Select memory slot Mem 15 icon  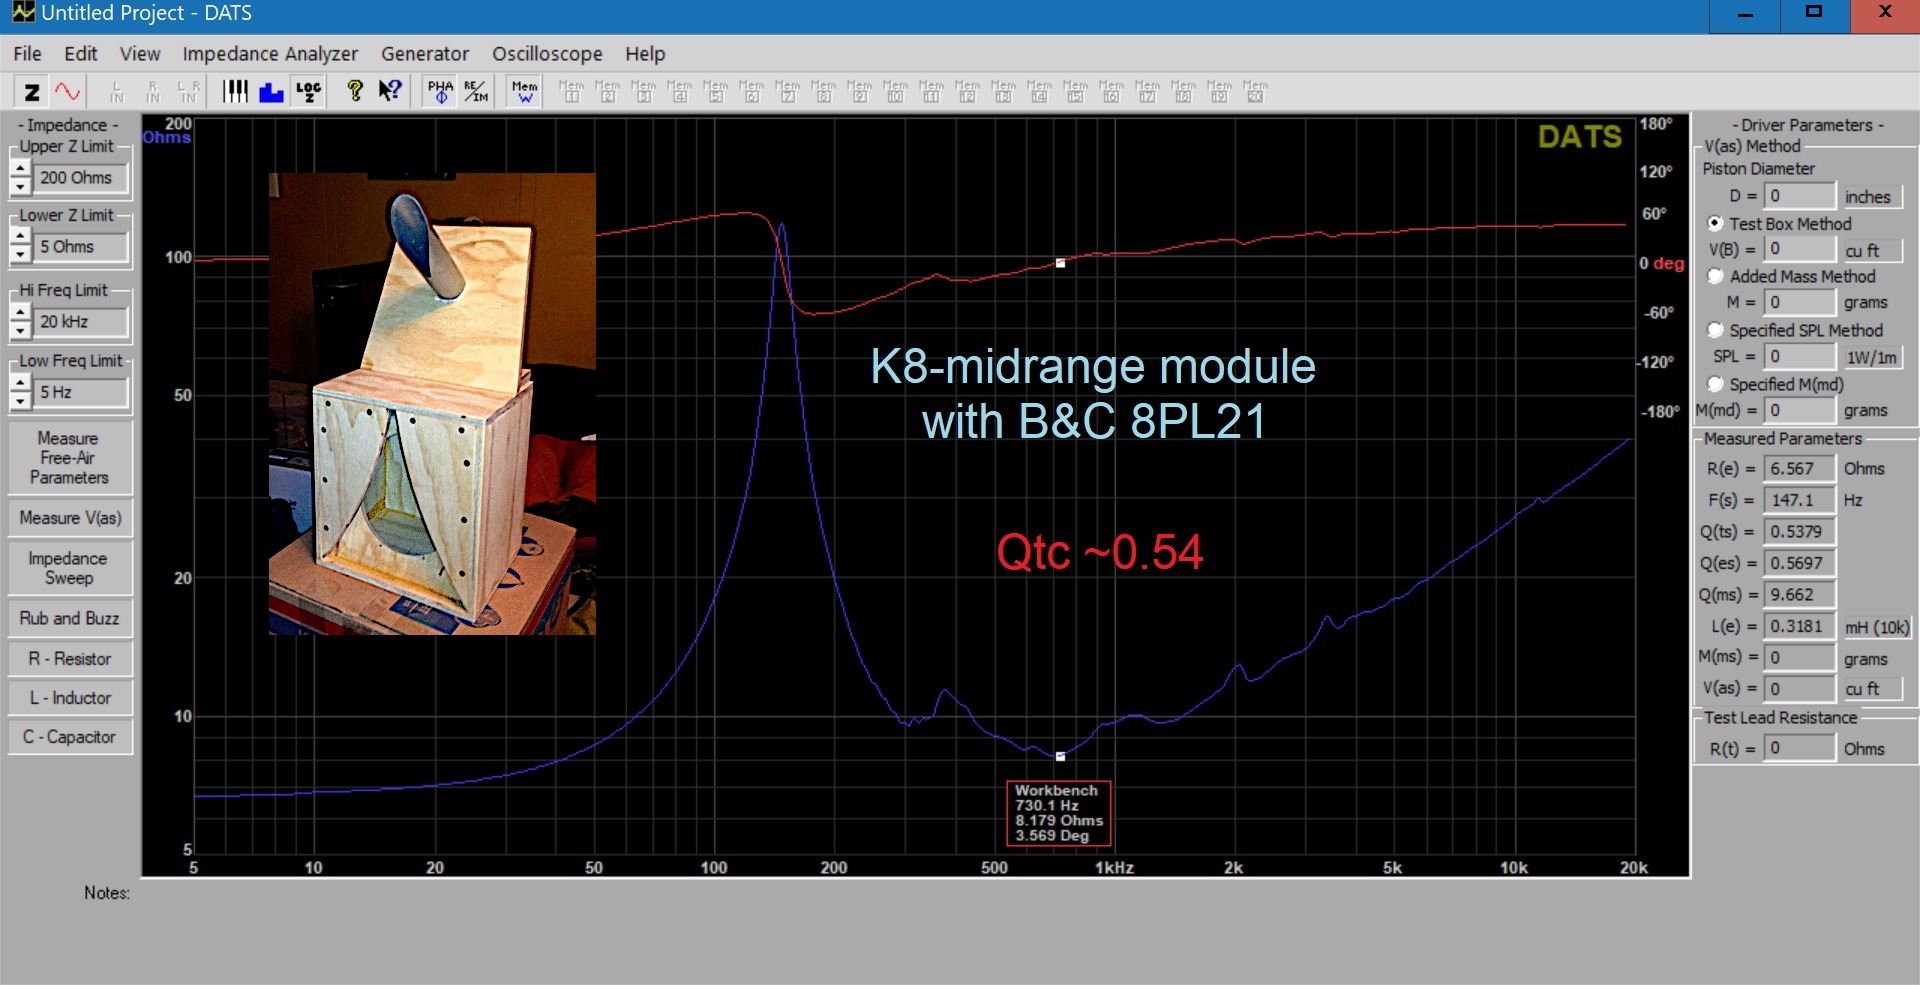pyautogui.click(x=1075, y=92)
